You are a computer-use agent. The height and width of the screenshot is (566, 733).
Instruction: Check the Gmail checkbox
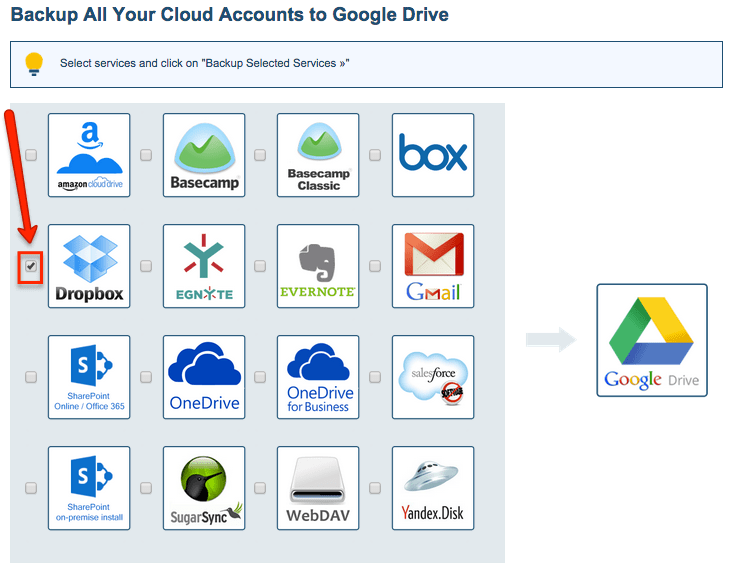[375, 266]
